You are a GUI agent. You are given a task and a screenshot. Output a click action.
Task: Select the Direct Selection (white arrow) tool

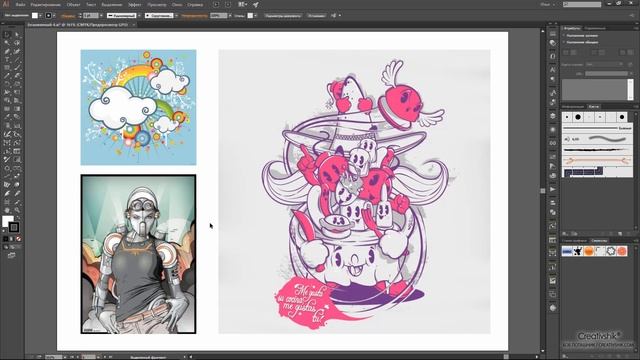17,35
